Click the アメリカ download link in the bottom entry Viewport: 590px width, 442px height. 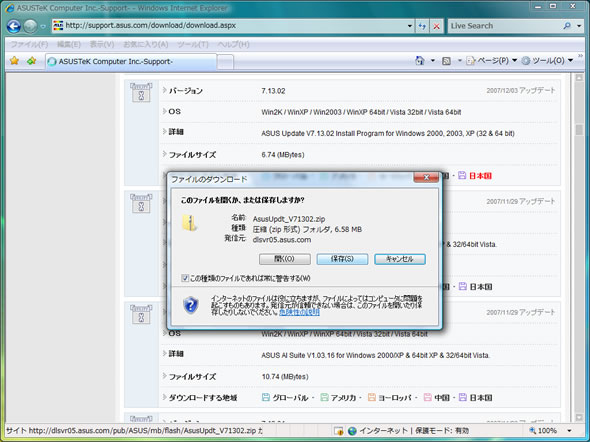[343, 398]
